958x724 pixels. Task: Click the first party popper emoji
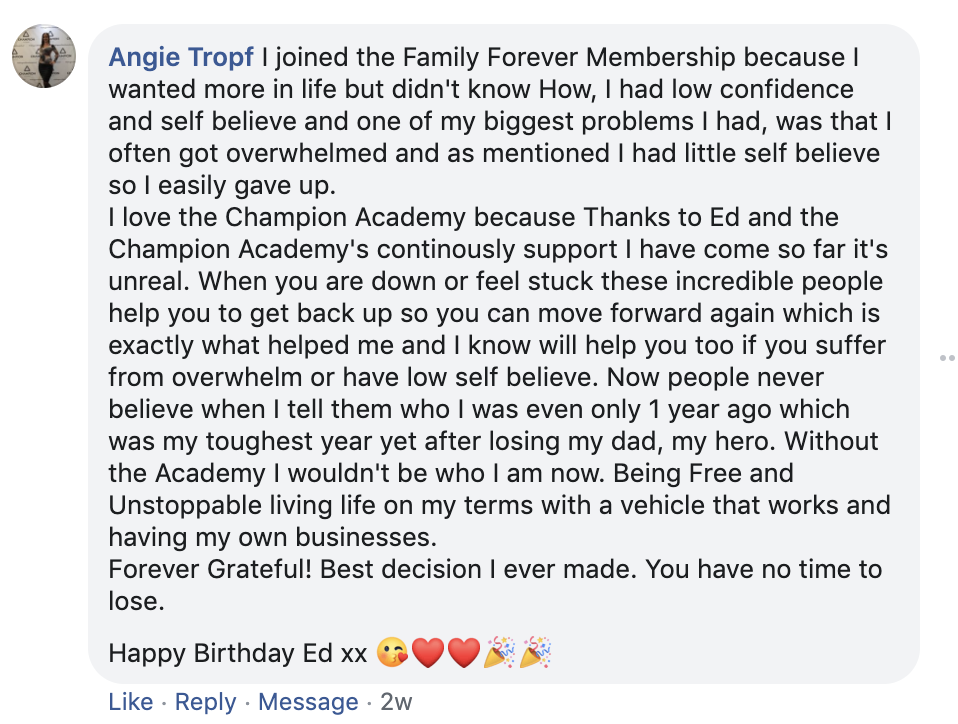tap(499, 654)
